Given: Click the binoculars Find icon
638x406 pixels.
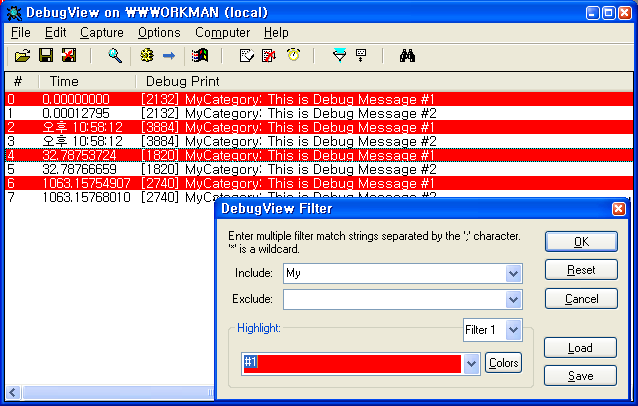Looking at the screenshot, I should click(x=407, y=55).
